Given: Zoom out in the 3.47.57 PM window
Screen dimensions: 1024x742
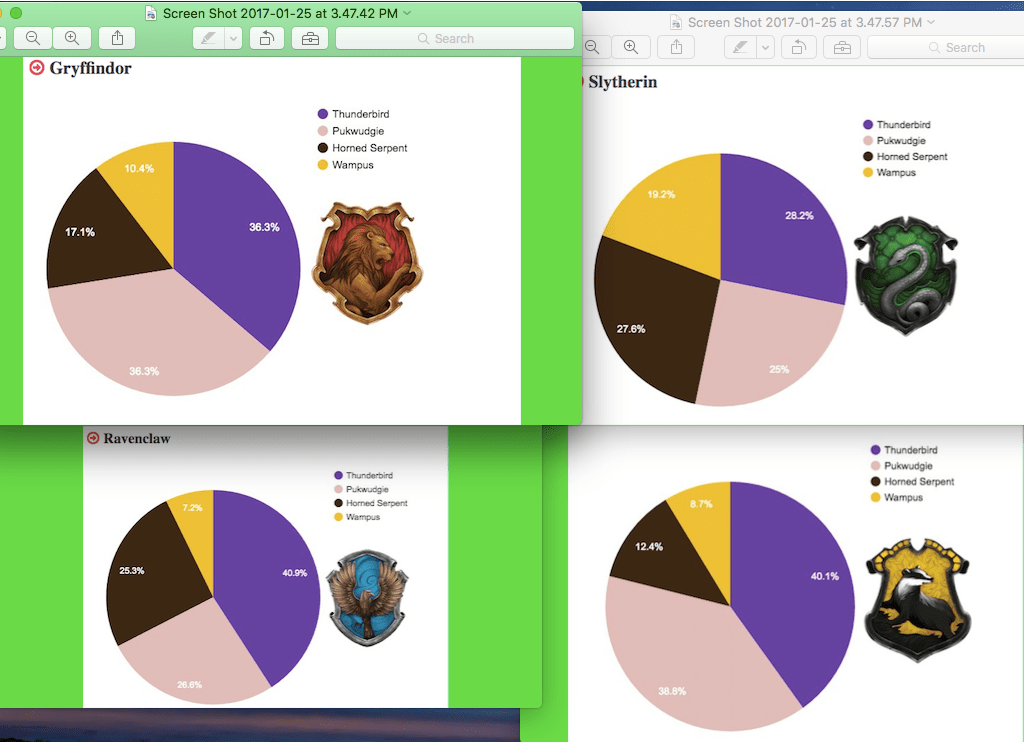Looking at the screenshot, I should 592,47.
